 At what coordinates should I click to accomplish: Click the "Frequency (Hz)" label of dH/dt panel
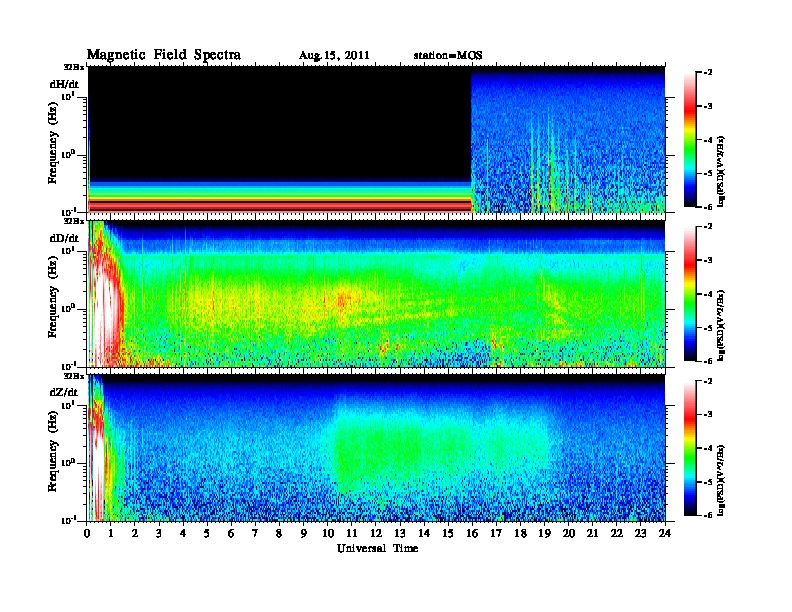click(53, 143)
